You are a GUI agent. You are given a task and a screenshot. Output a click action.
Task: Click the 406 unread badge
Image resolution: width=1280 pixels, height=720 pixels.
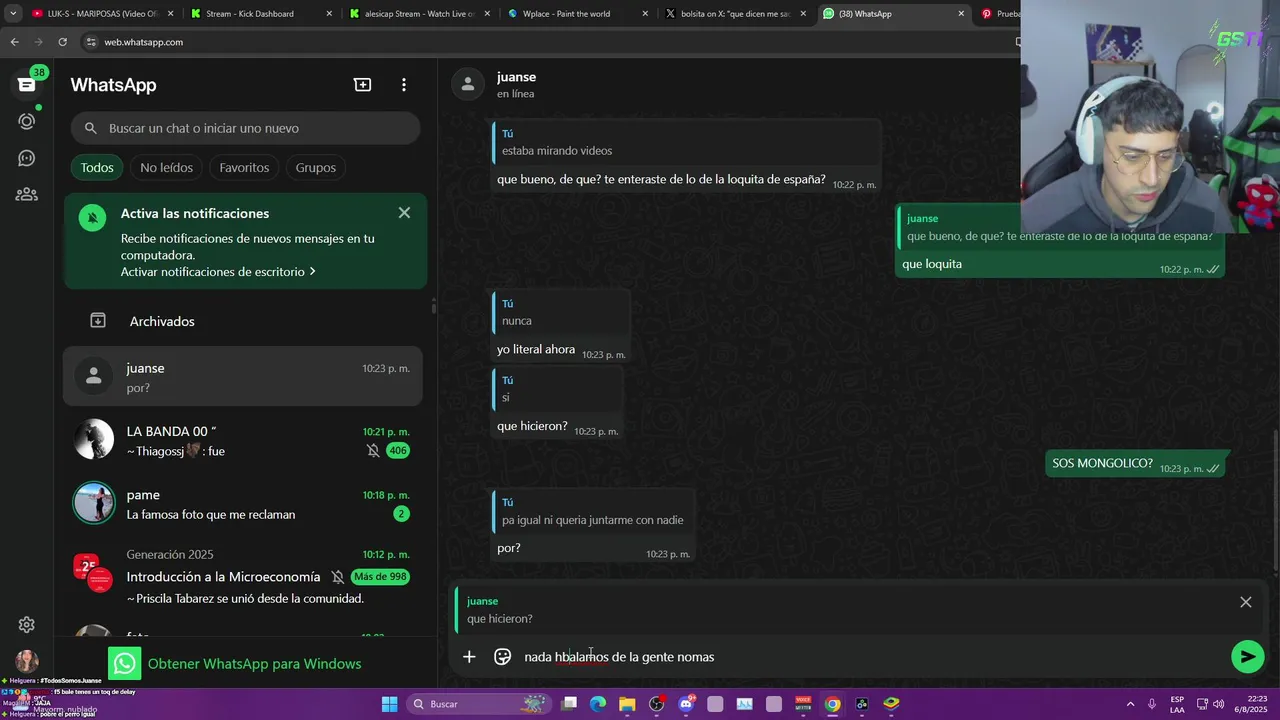[x=398, y=451]
